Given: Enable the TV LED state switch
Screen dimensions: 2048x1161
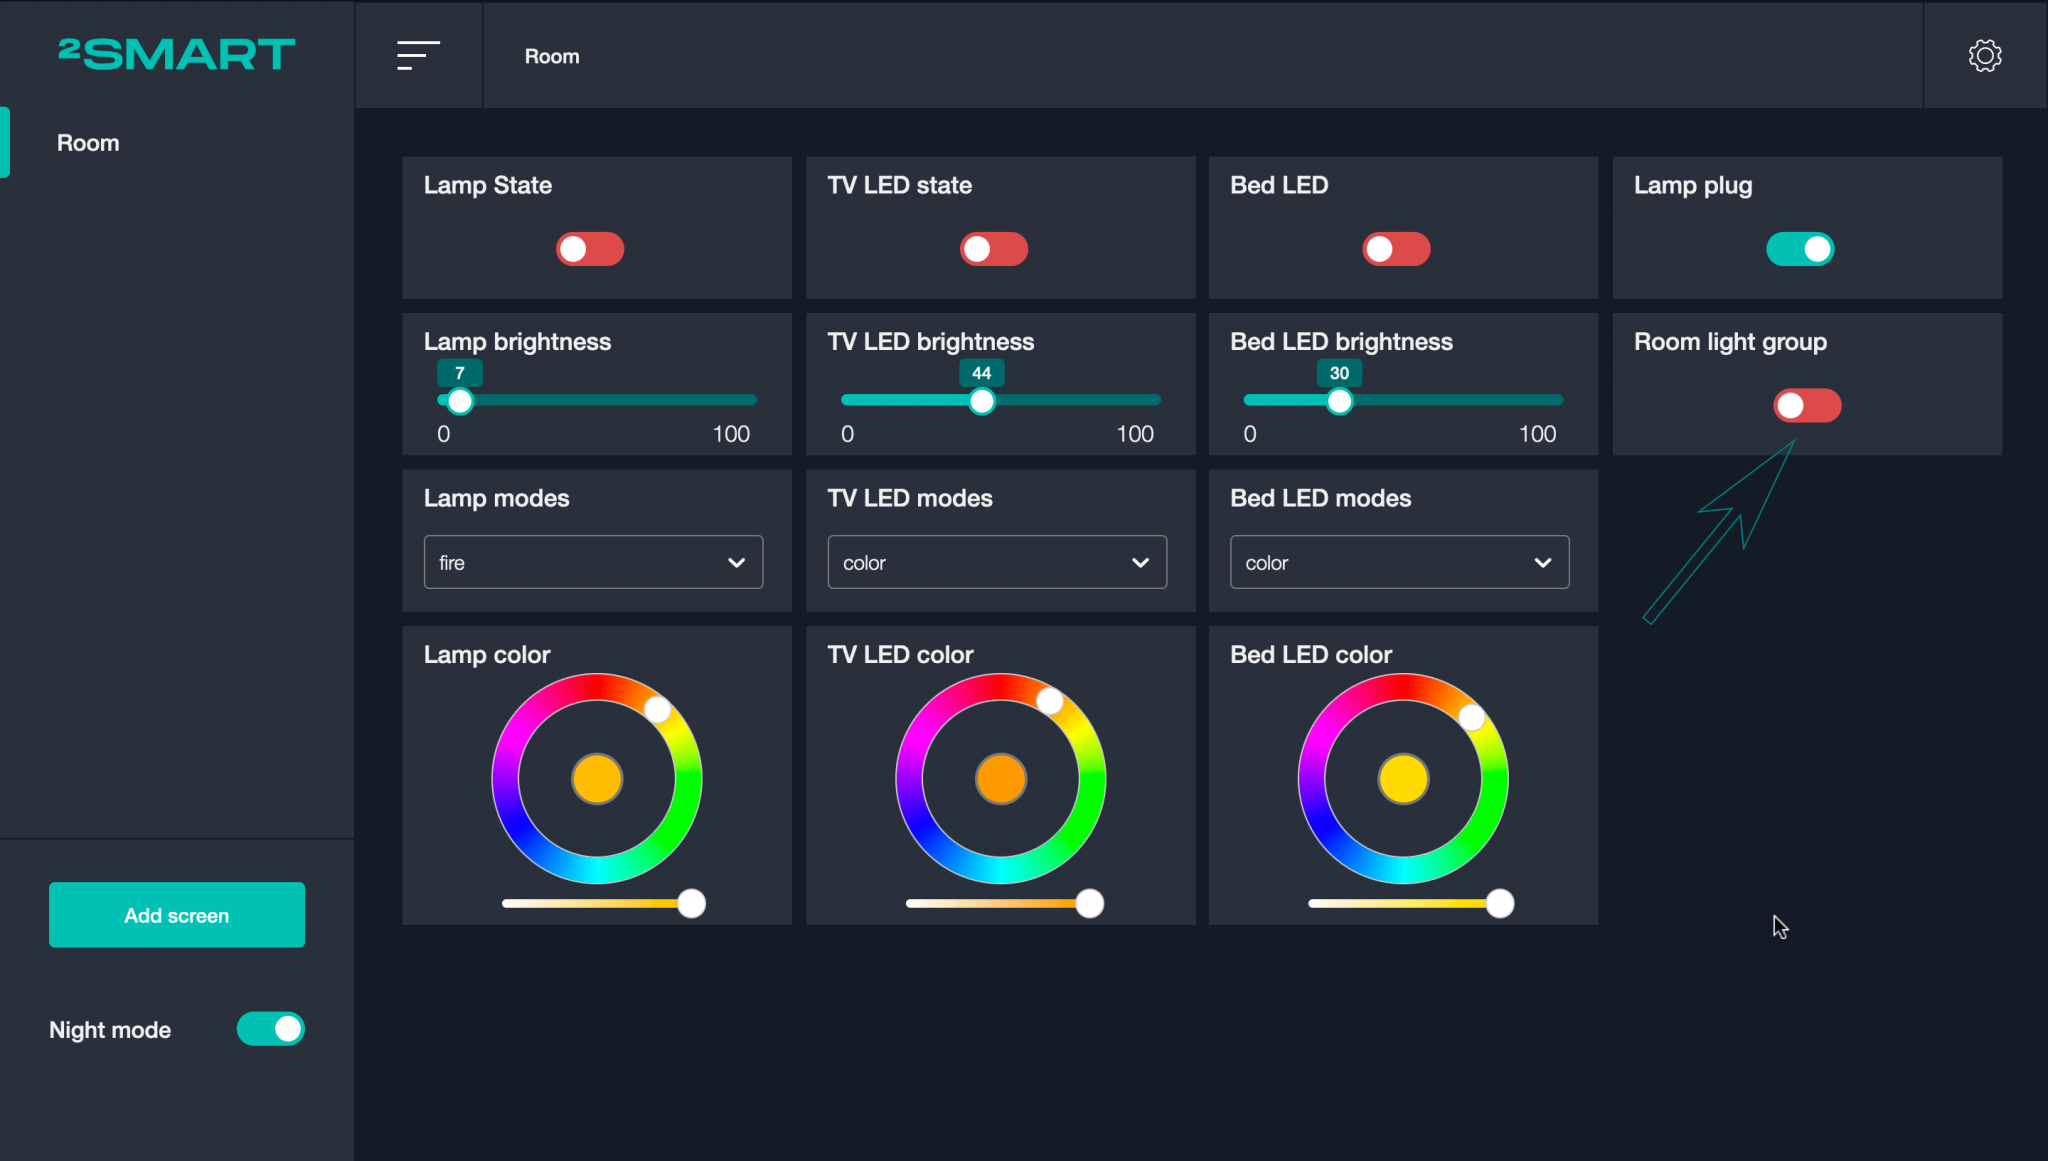Looking at the screenshot, I should click(x=993, y=249).
